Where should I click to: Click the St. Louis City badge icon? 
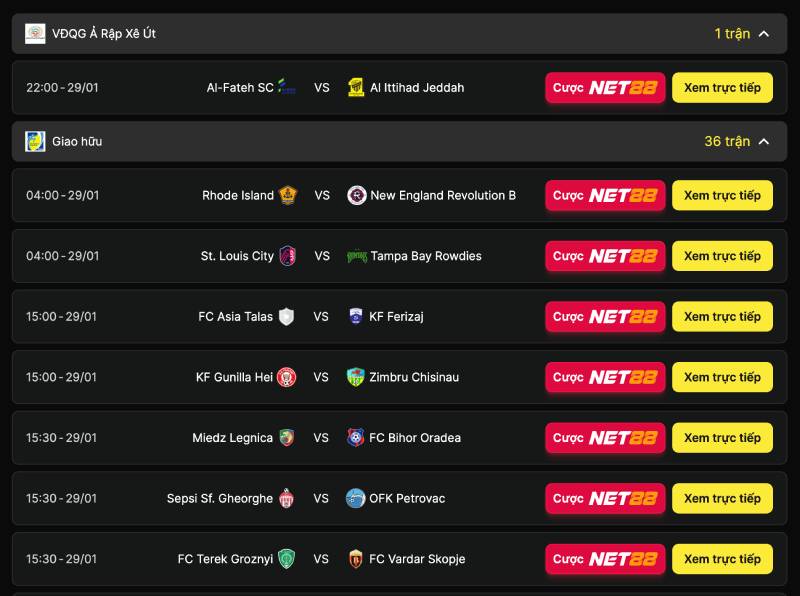(288, 256)
